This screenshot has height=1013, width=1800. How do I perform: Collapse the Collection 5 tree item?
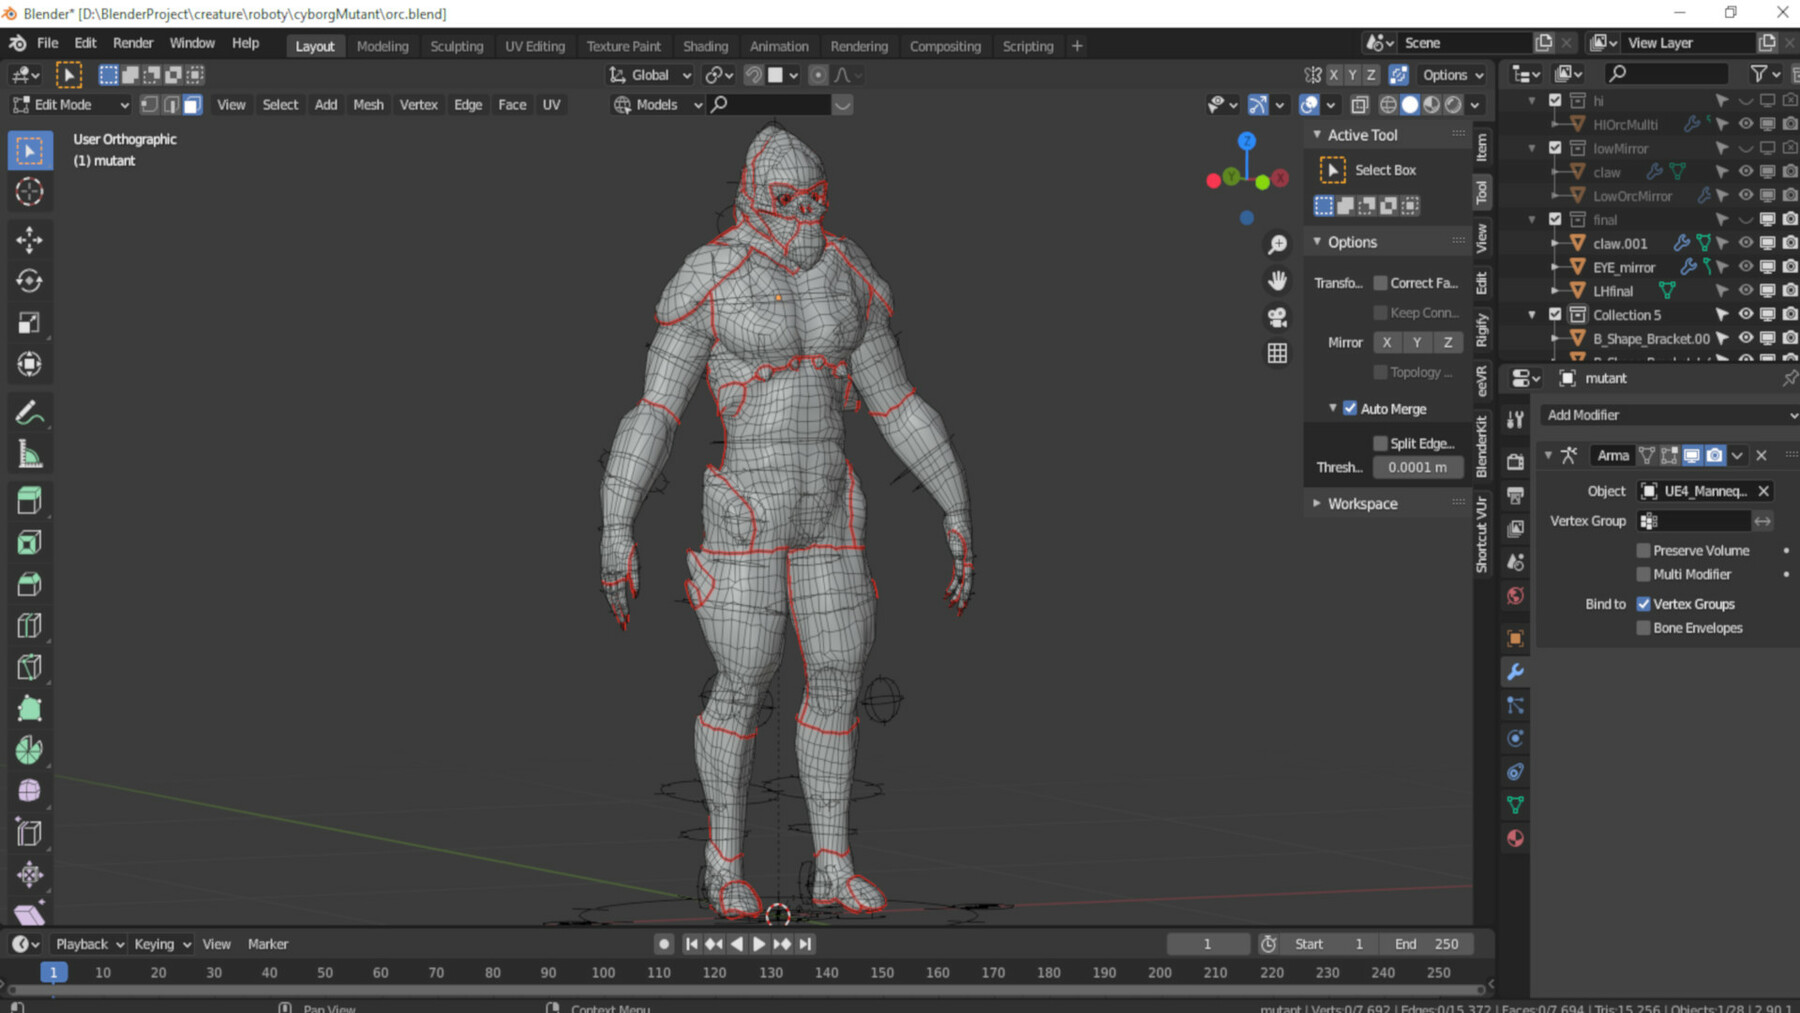coord(1532,314)
